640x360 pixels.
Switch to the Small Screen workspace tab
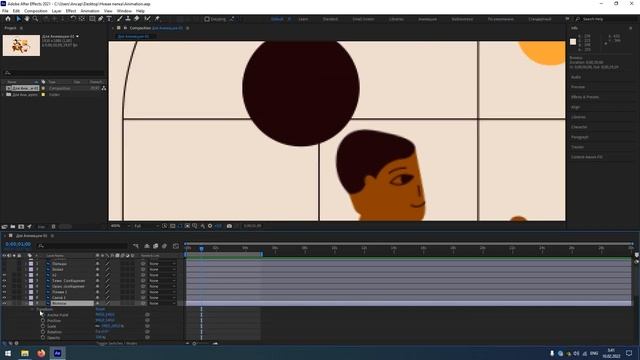click(363, 19)
